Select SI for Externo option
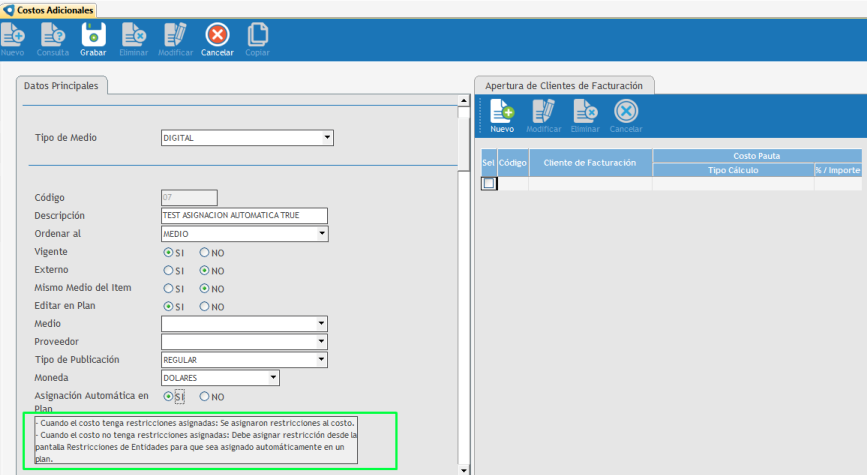Screen dimensions: 867x475 pyautogui.click(x=168, y=270)
